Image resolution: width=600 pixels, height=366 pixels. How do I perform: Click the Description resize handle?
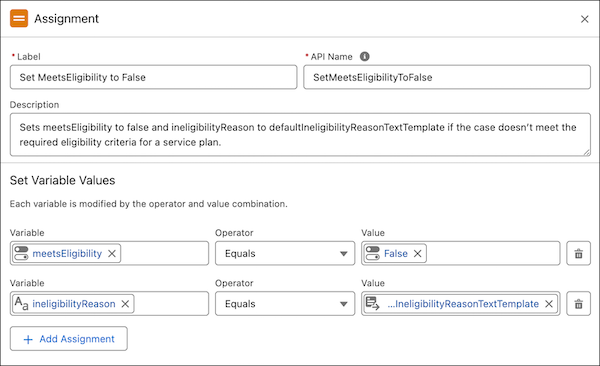(x=587, y=152)
